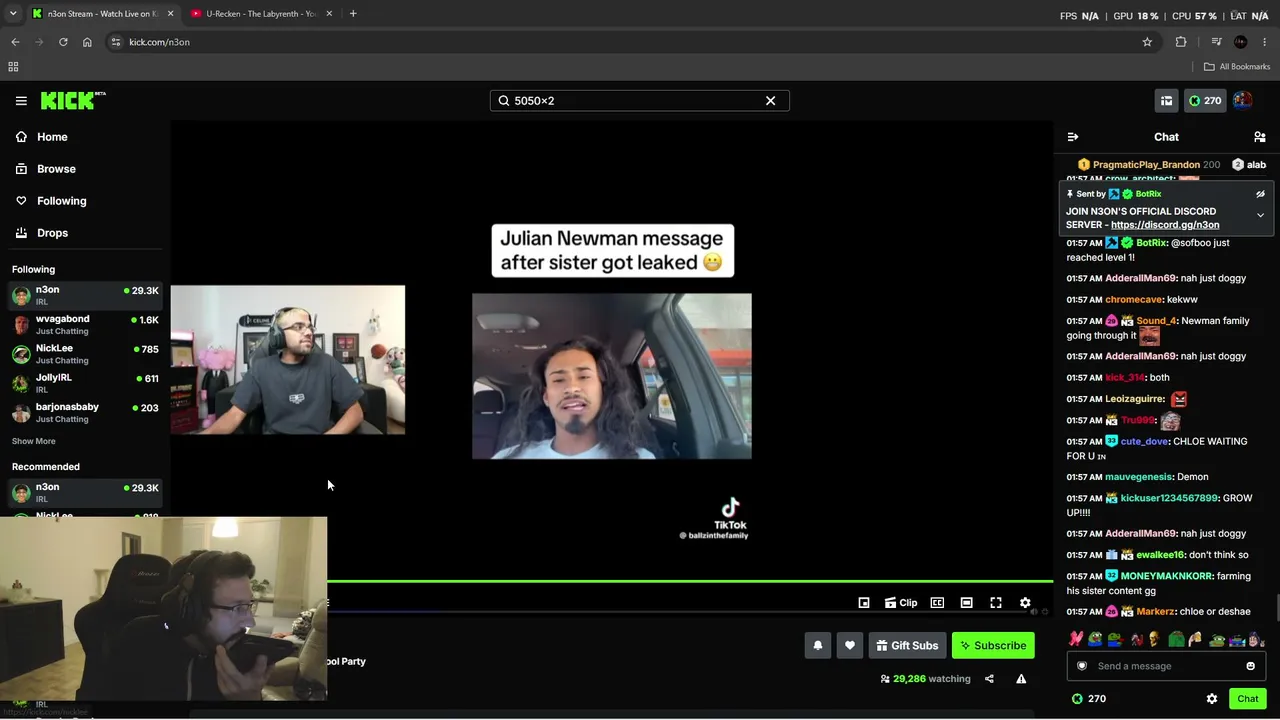1280x720 pixels.
Task: Click the username chromecave in chat
Action: coord(1134,300)
